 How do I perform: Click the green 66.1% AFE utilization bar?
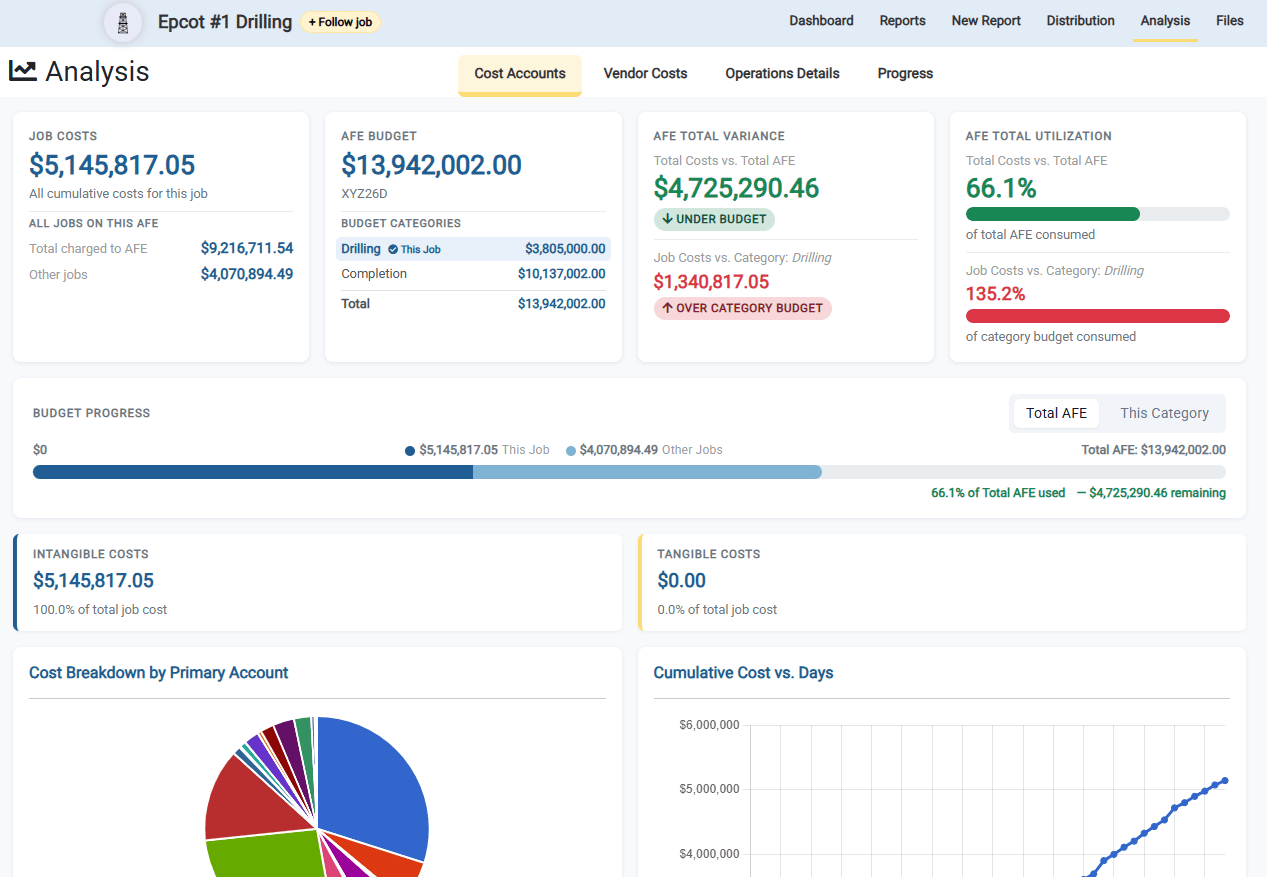click(1053, 214)
